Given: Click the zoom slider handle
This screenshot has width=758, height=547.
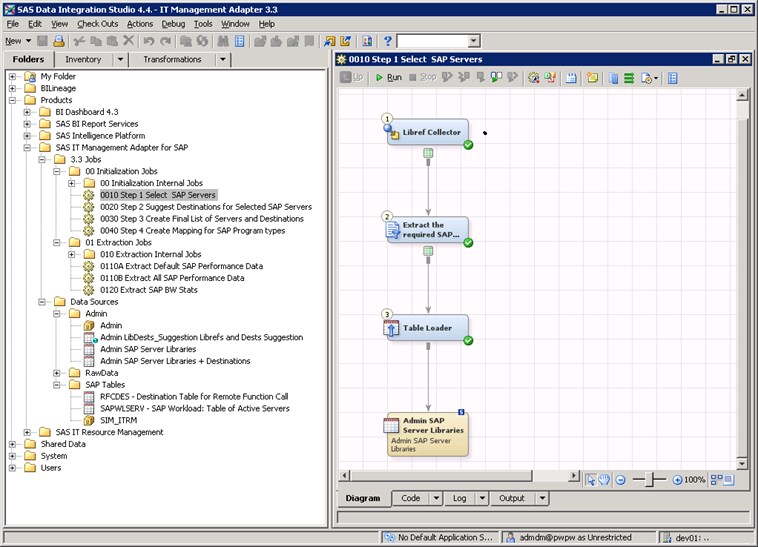Looking at the screenshot, I should (x=651, y=480).
